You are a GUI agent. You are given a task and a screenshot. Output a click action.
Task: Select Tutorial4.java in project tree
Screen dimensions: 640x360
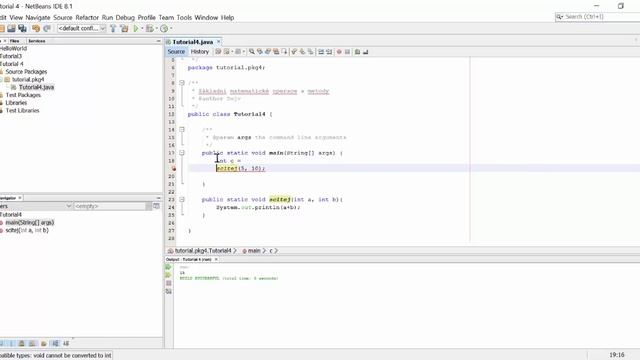pos(36,87)
